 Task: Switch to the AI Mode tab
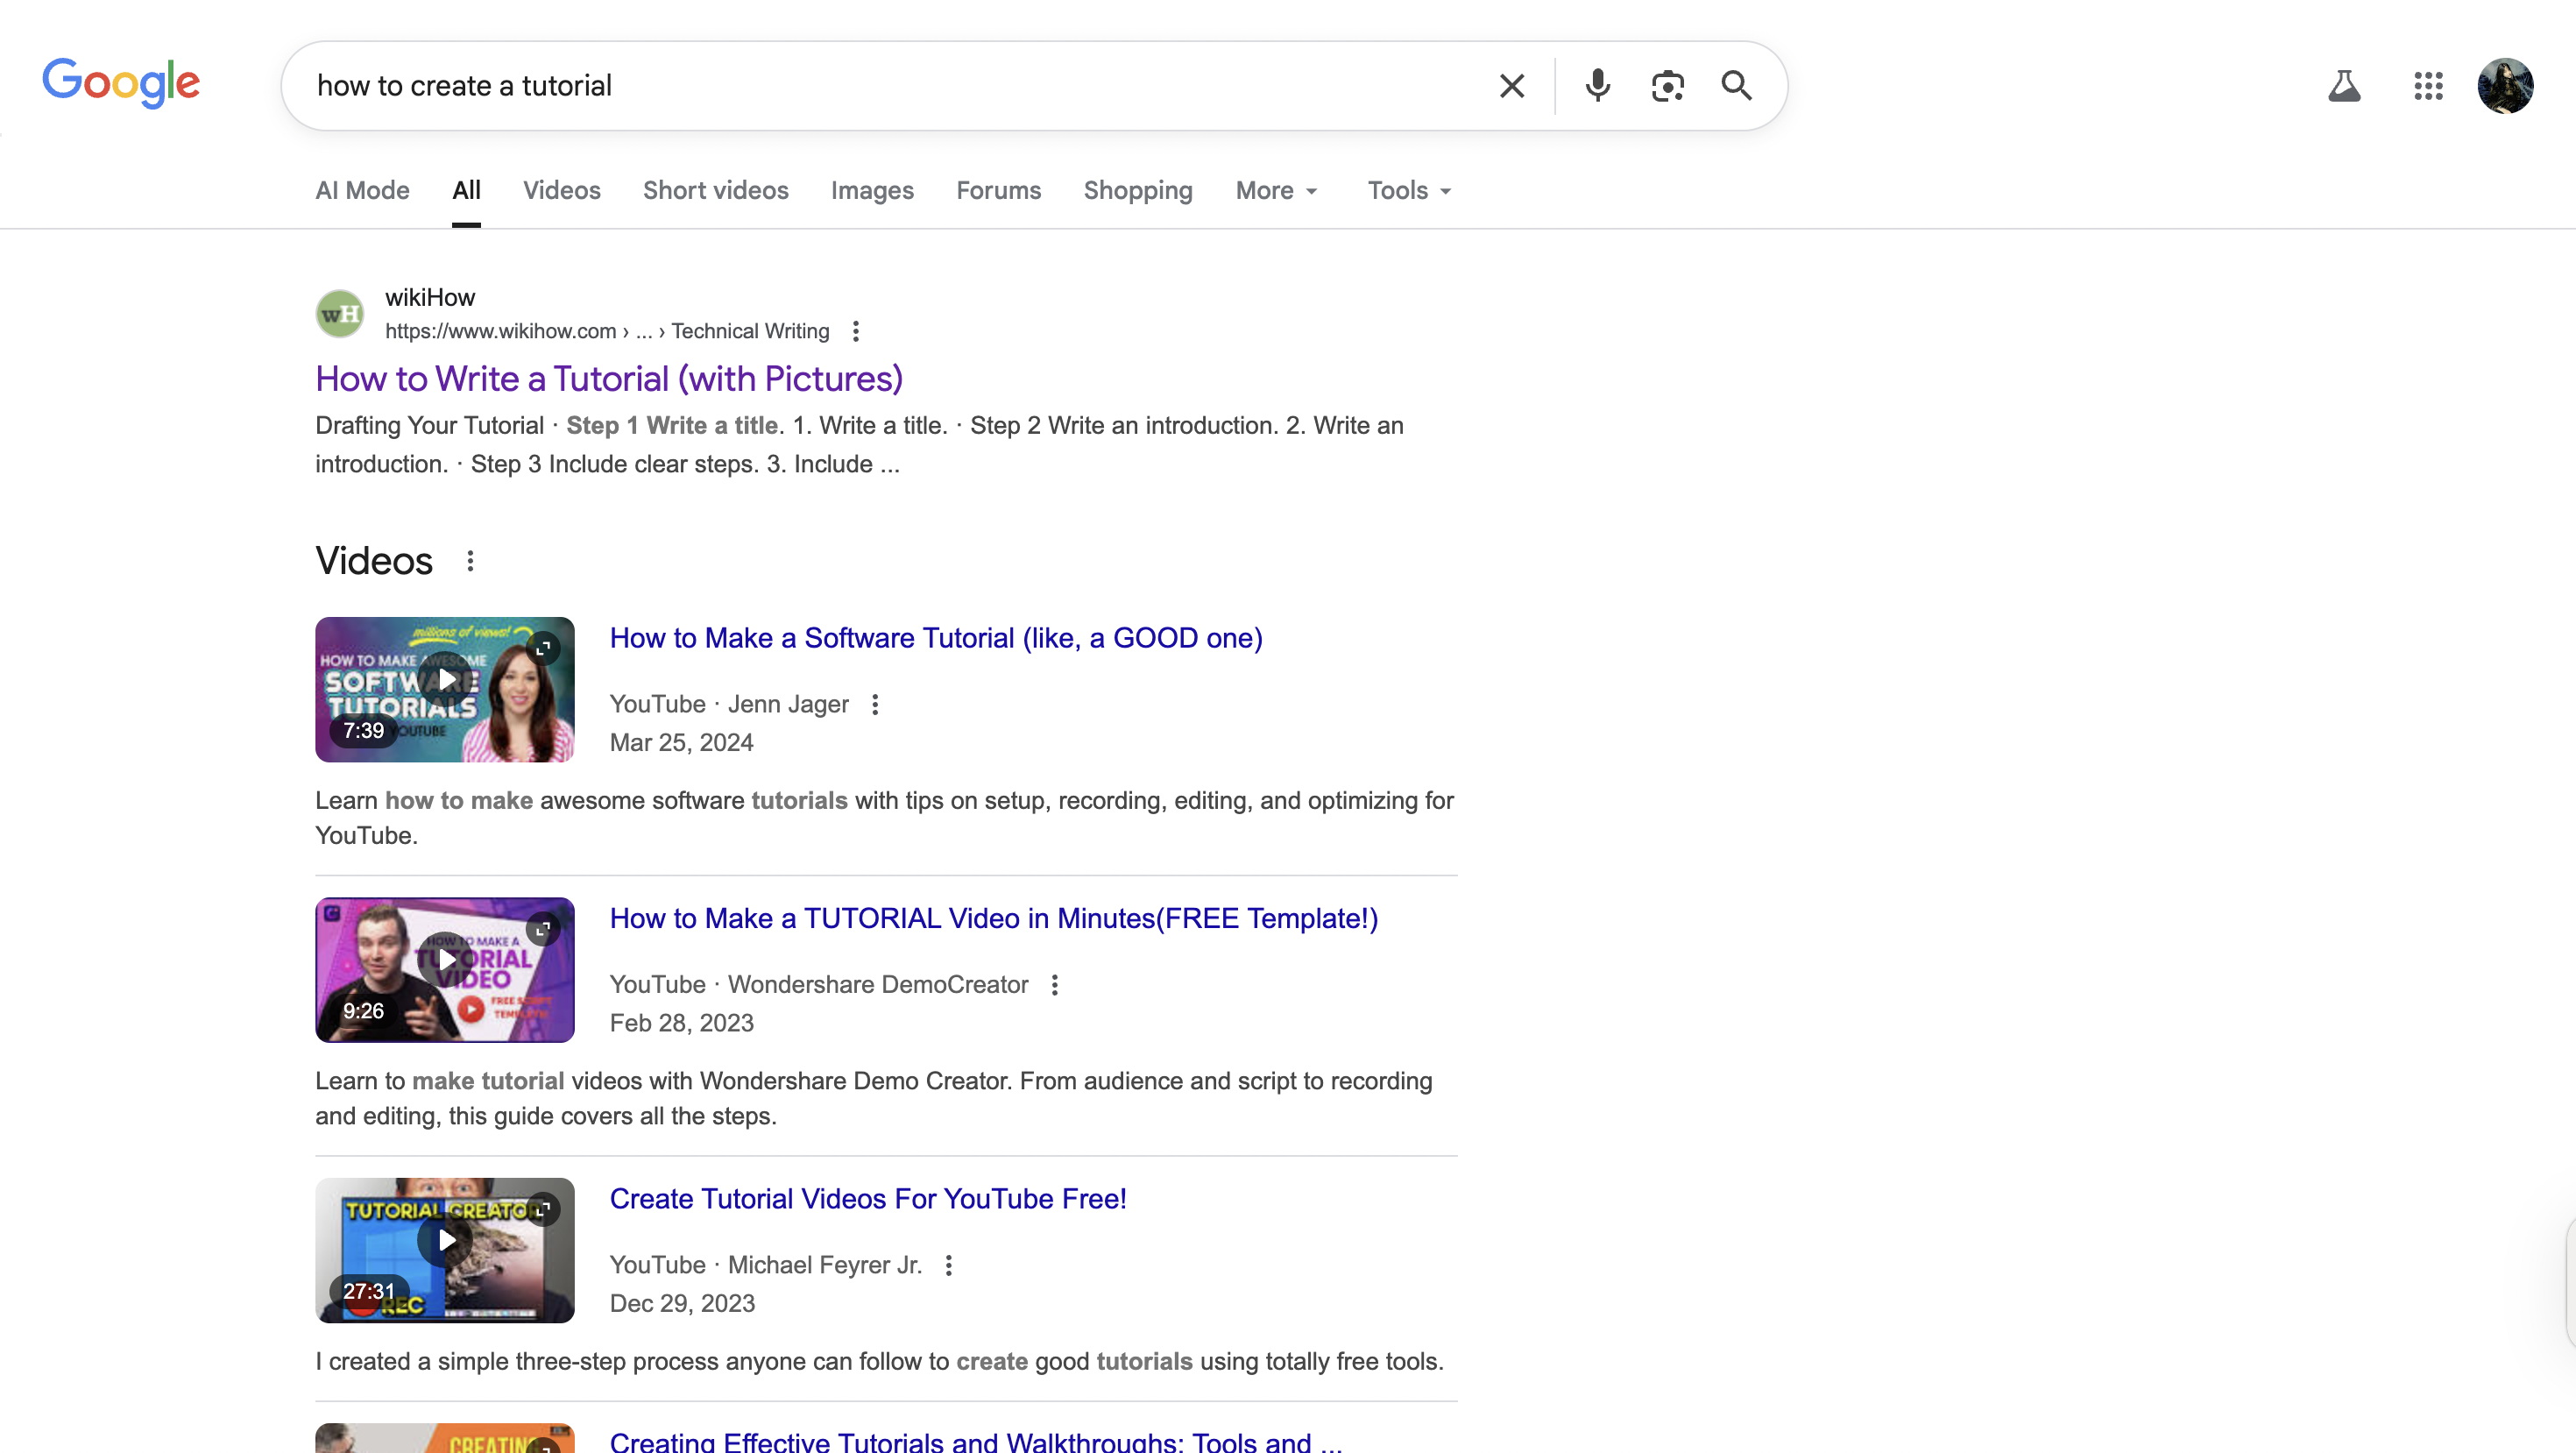pyautogui.click(x=362, y=190)
